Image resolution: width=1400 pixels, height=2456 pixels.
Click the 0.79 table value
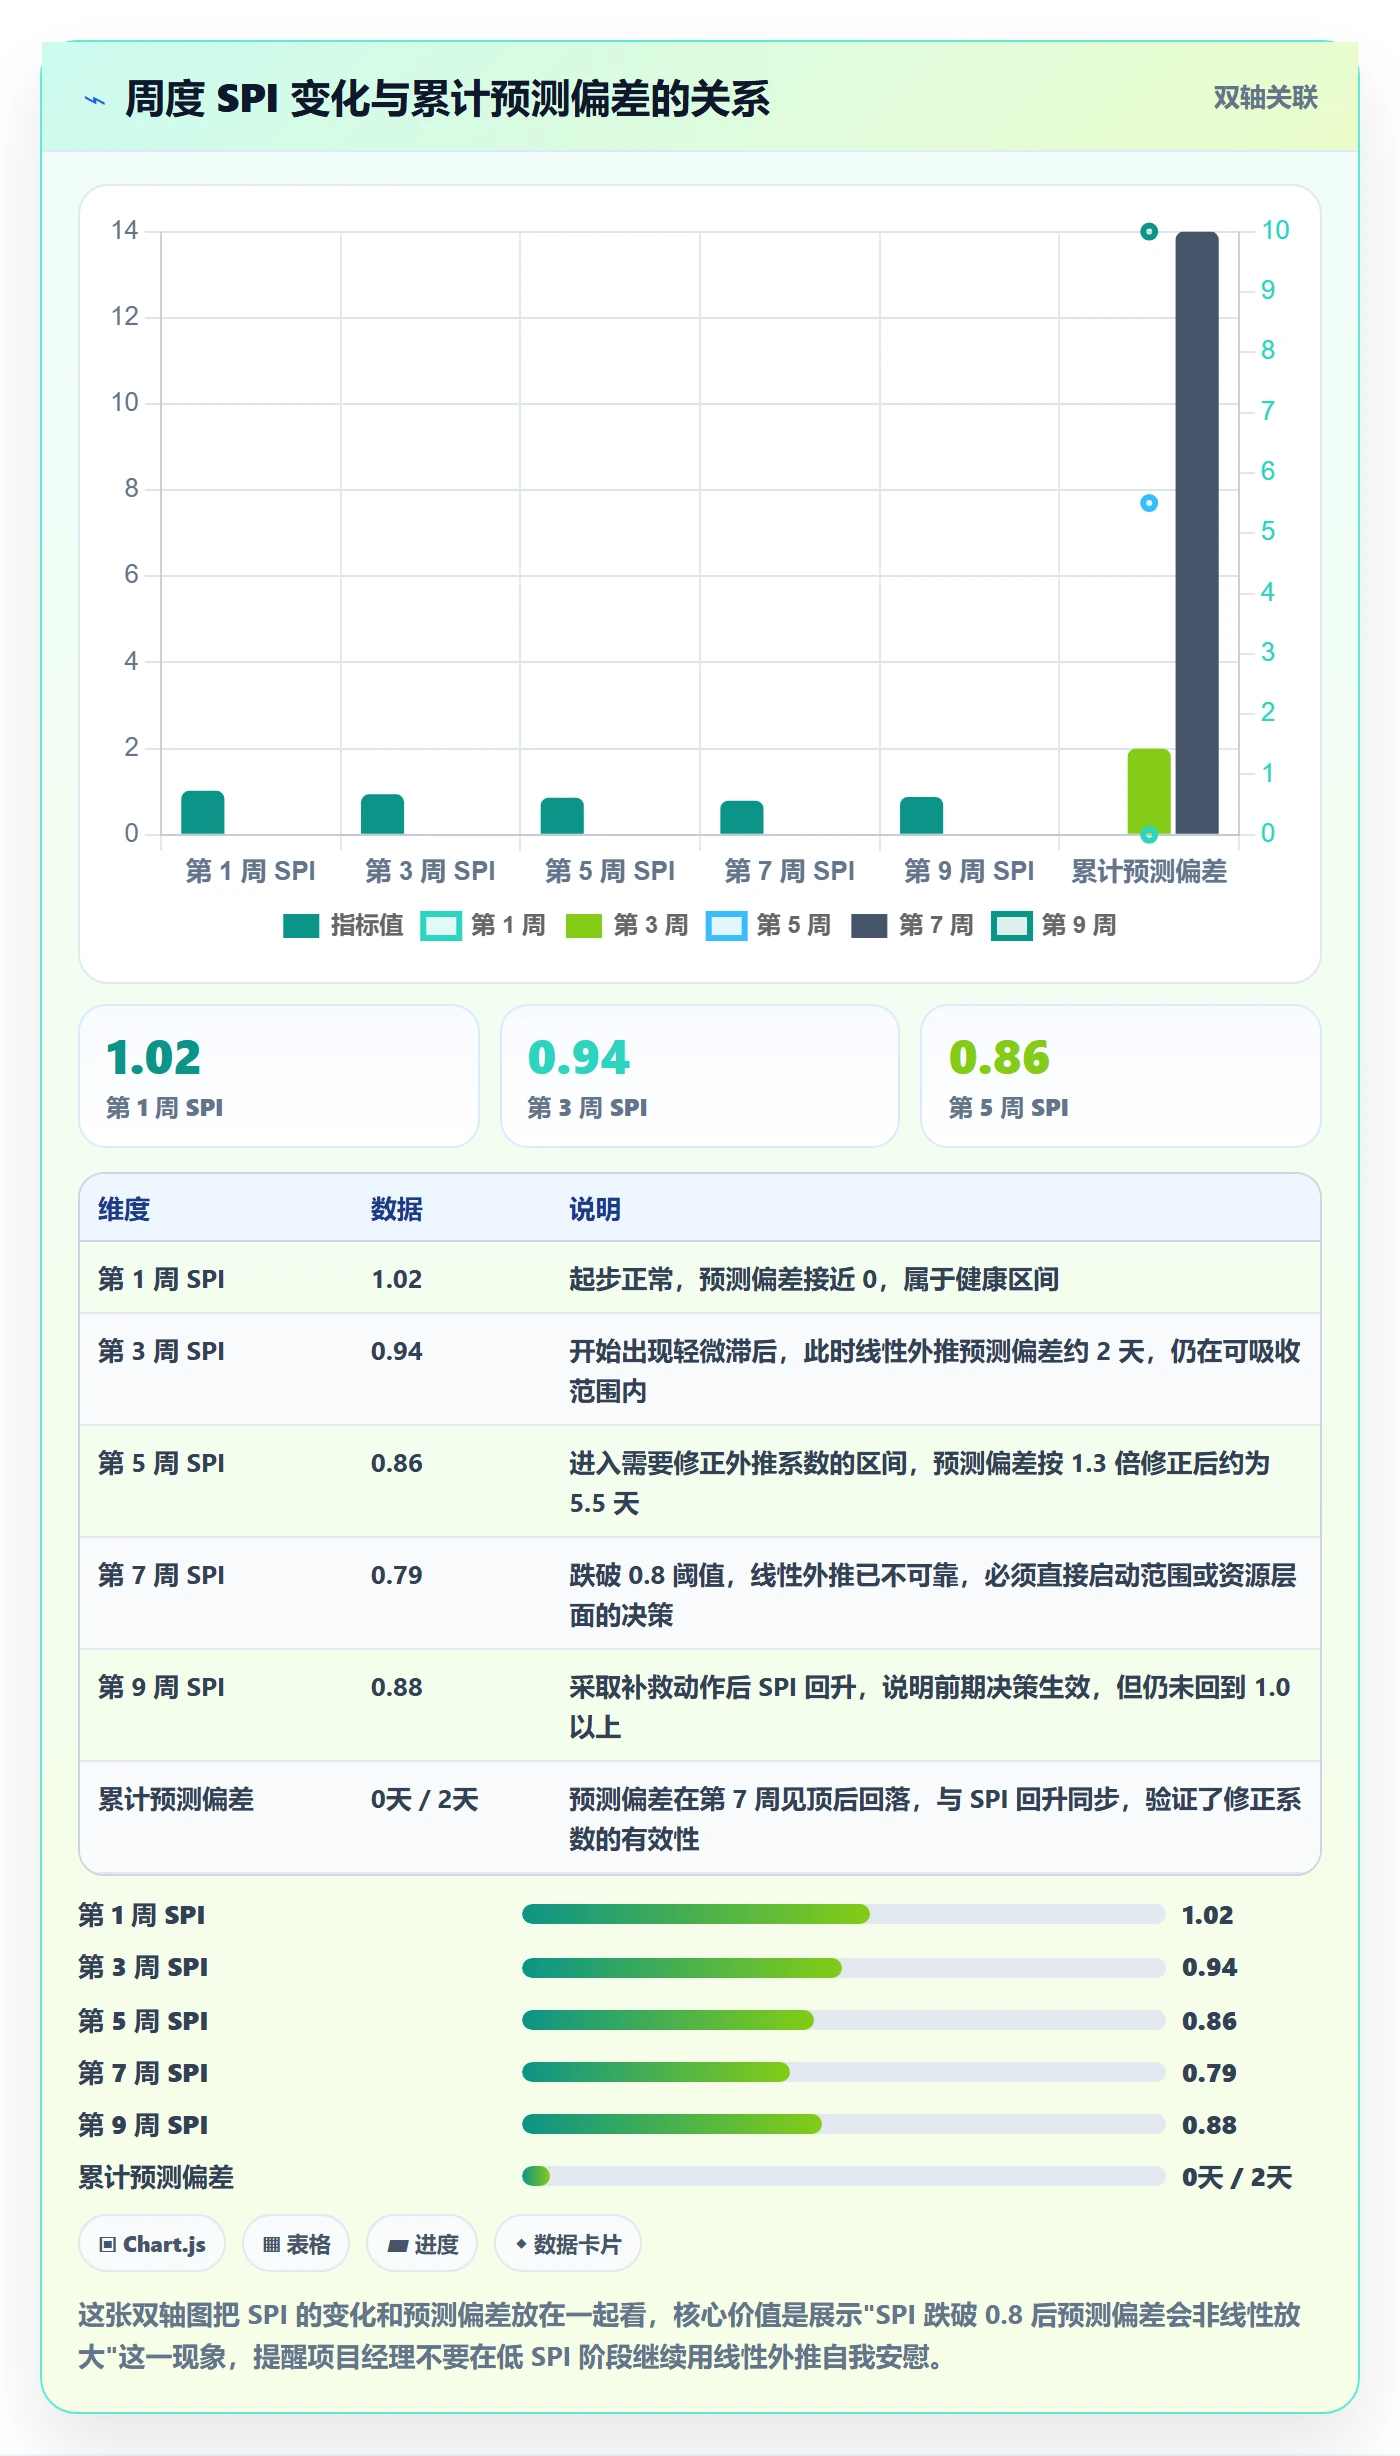click(x=397, y=1575)
